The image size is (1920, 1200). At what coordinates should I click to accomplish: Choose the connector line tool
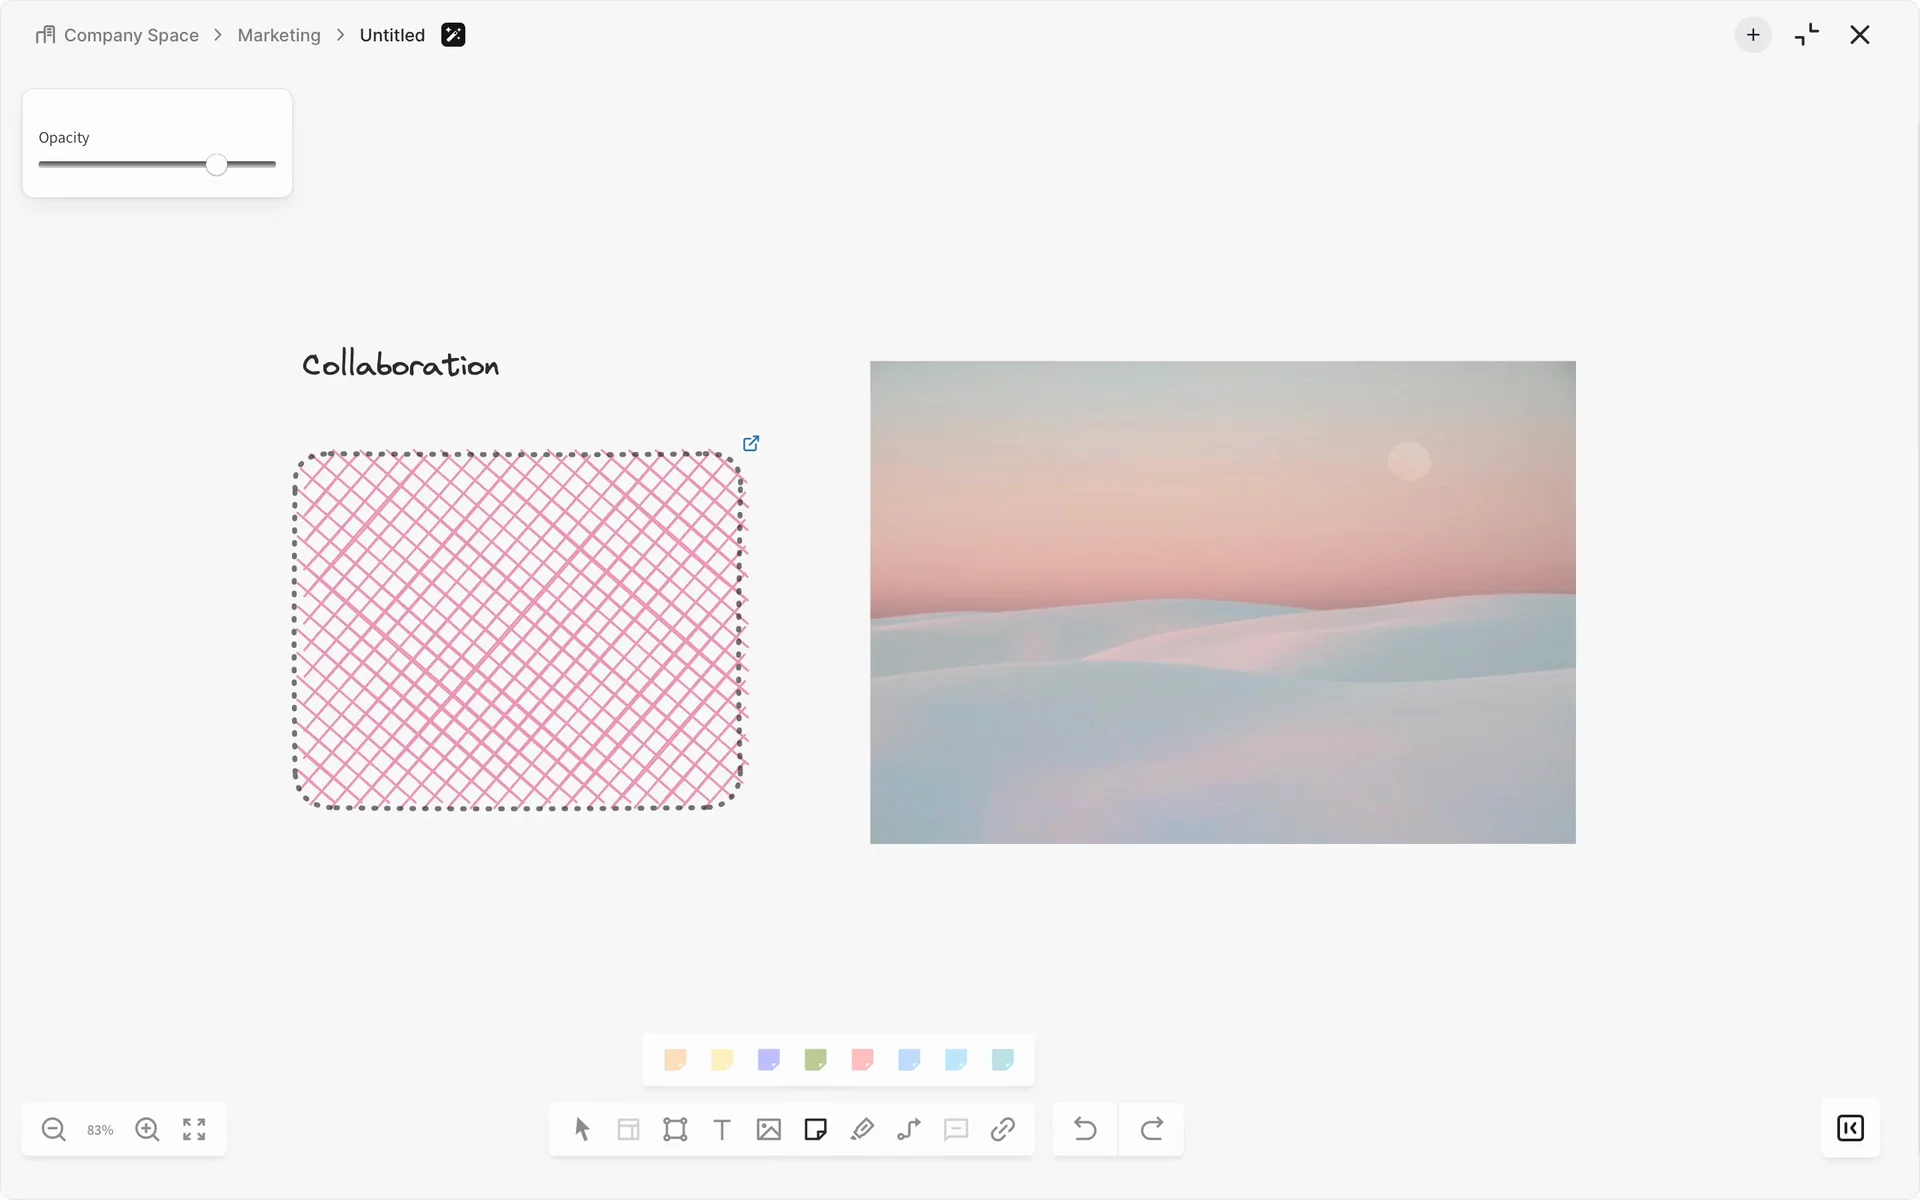coord(909,1129)
